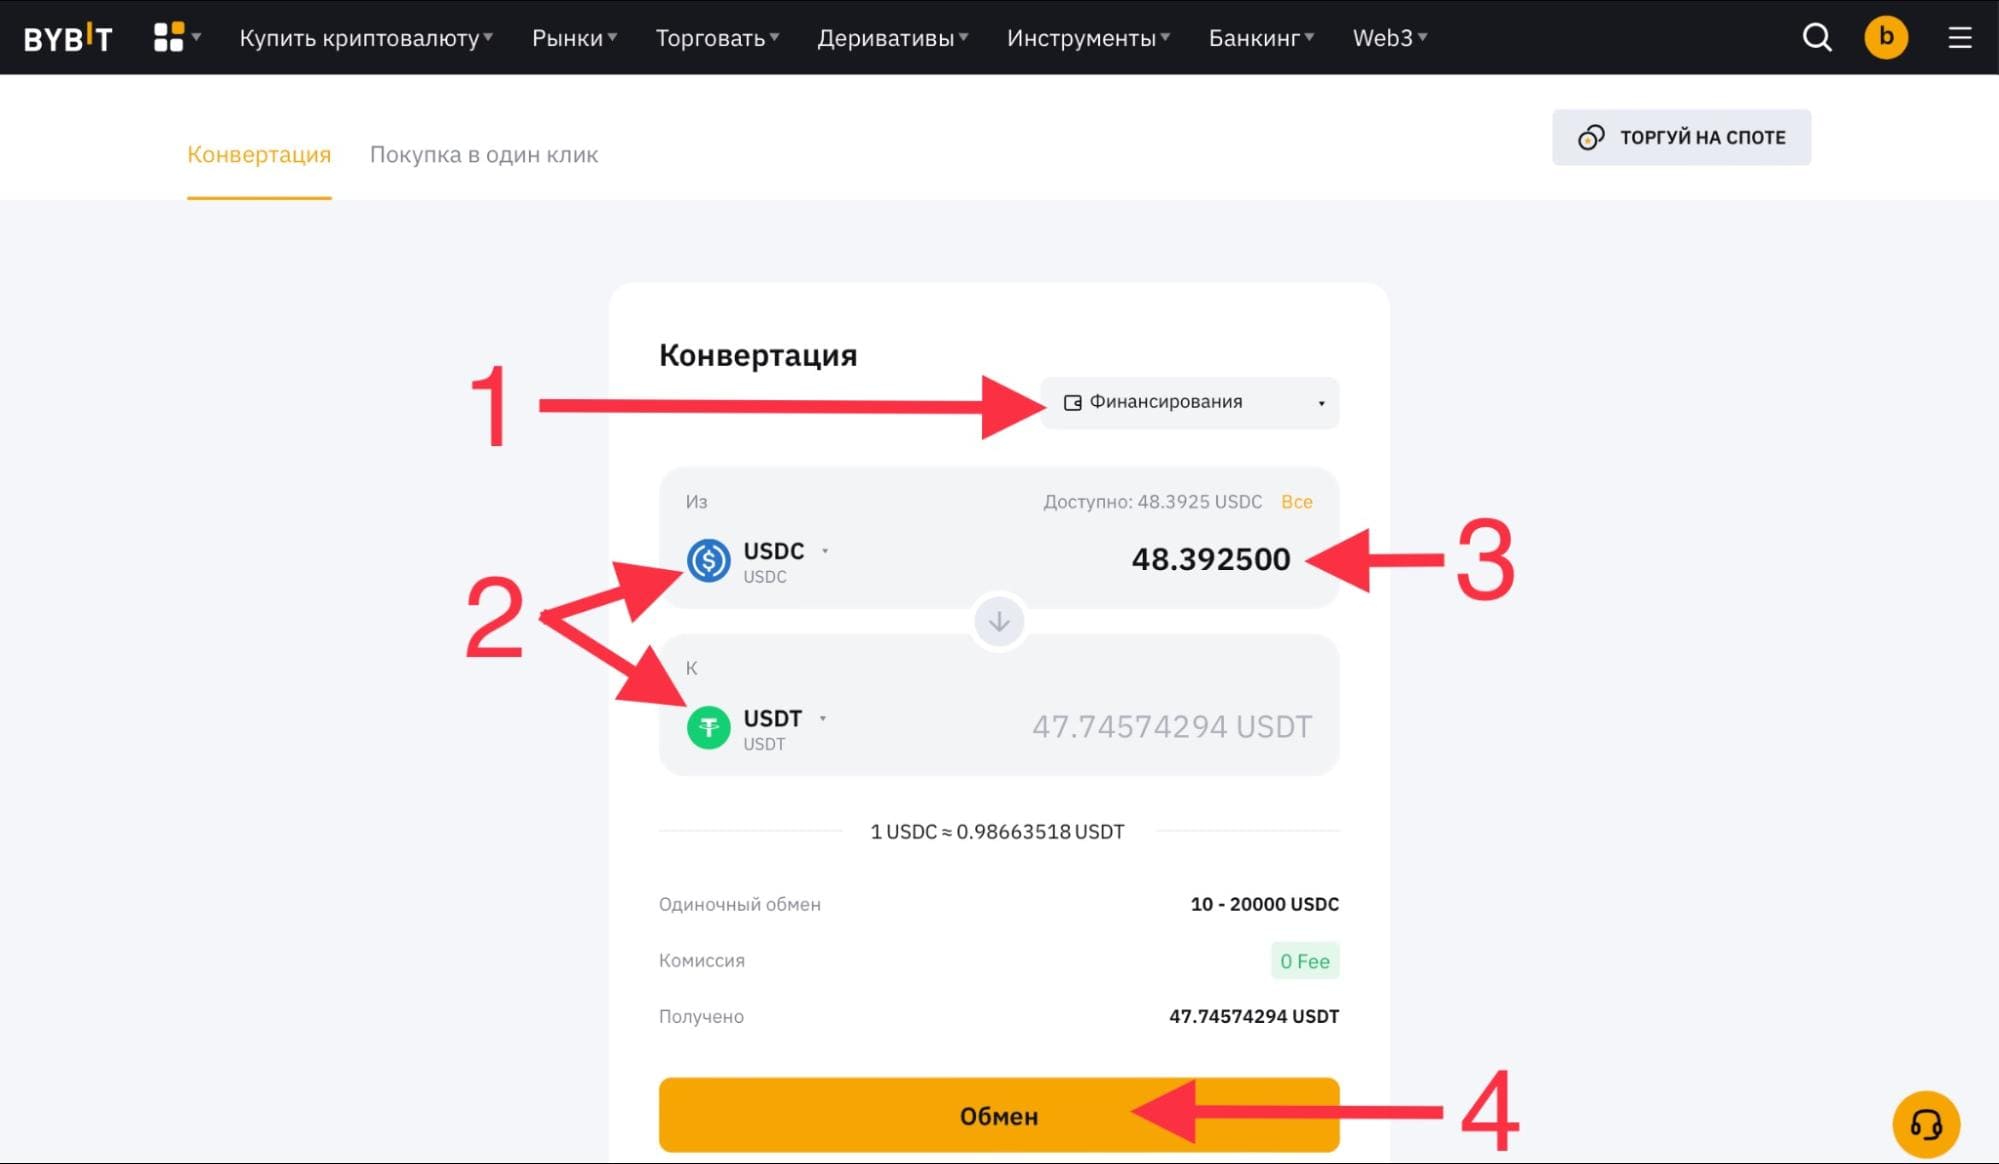Viewport: 1999px width, 1164px height.
Task: Open the search magnifier icon
Action: (x=1817, y=38)
